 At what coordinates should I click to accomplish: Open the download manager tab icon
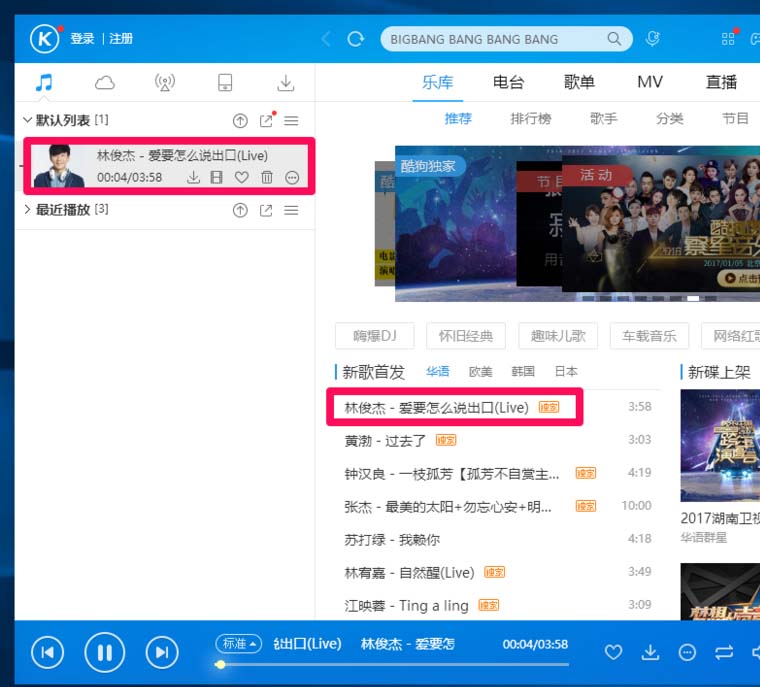[285, 83]
